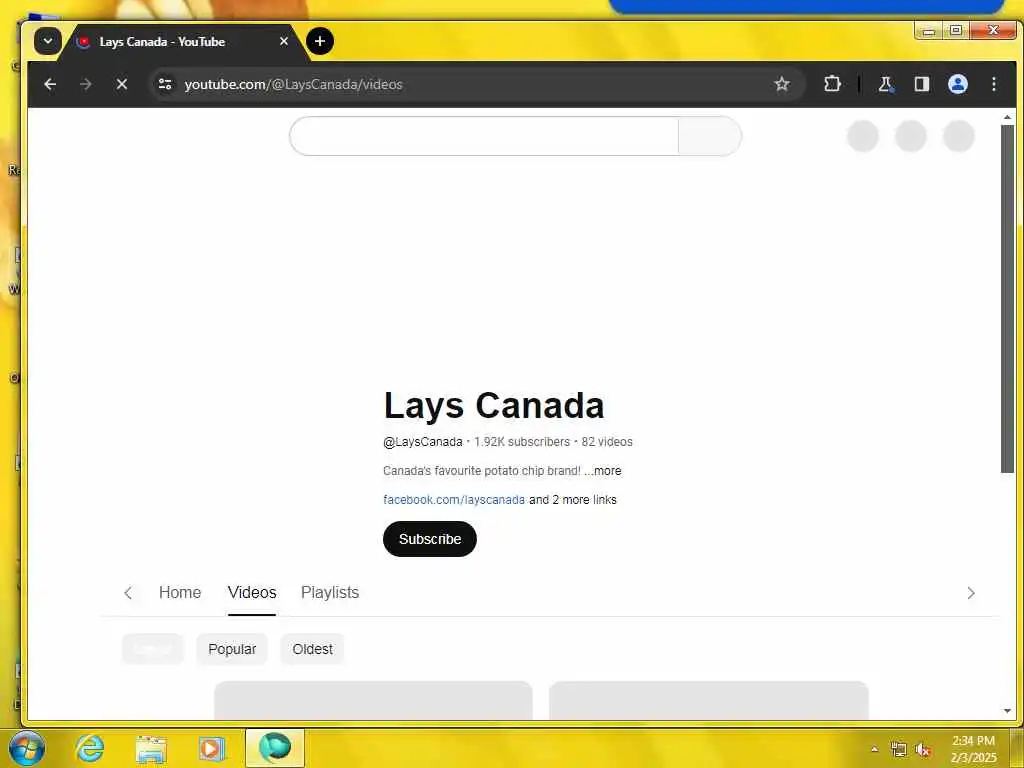Viewport: 1024px width, 768px height.
Task: Click the page vertical scrollbar thumb
Action: 1007,298
